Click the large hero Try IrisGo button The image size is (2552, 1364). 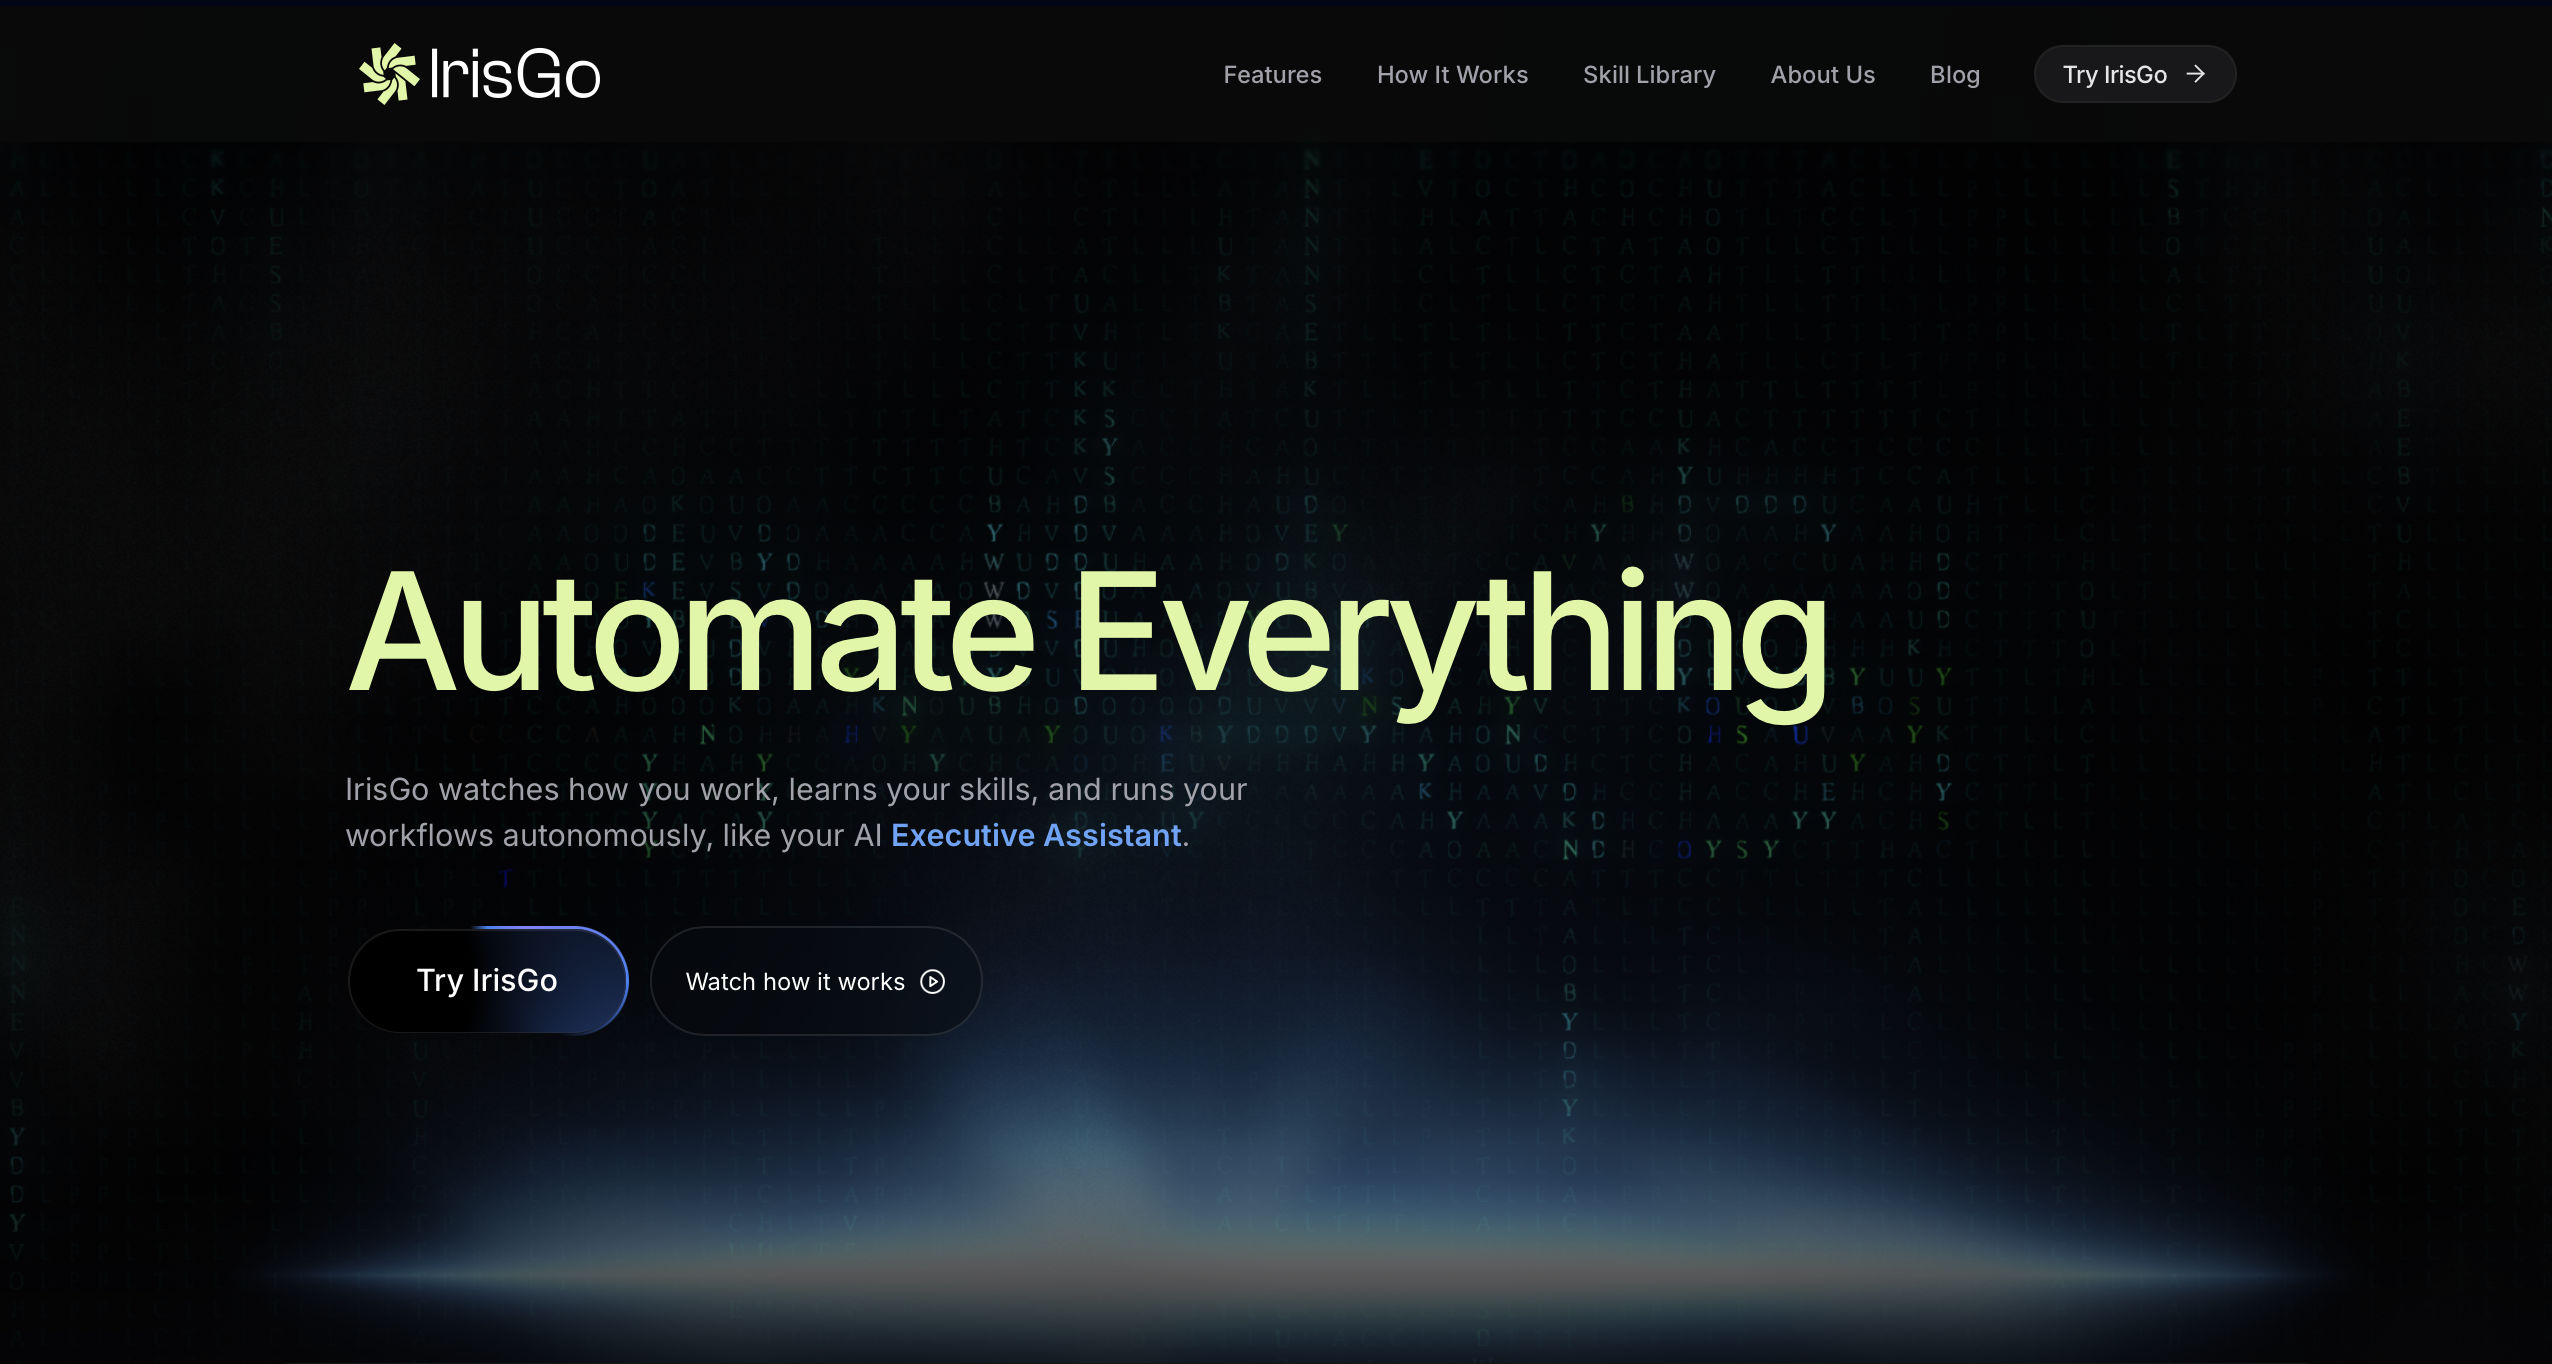point(487,980)
